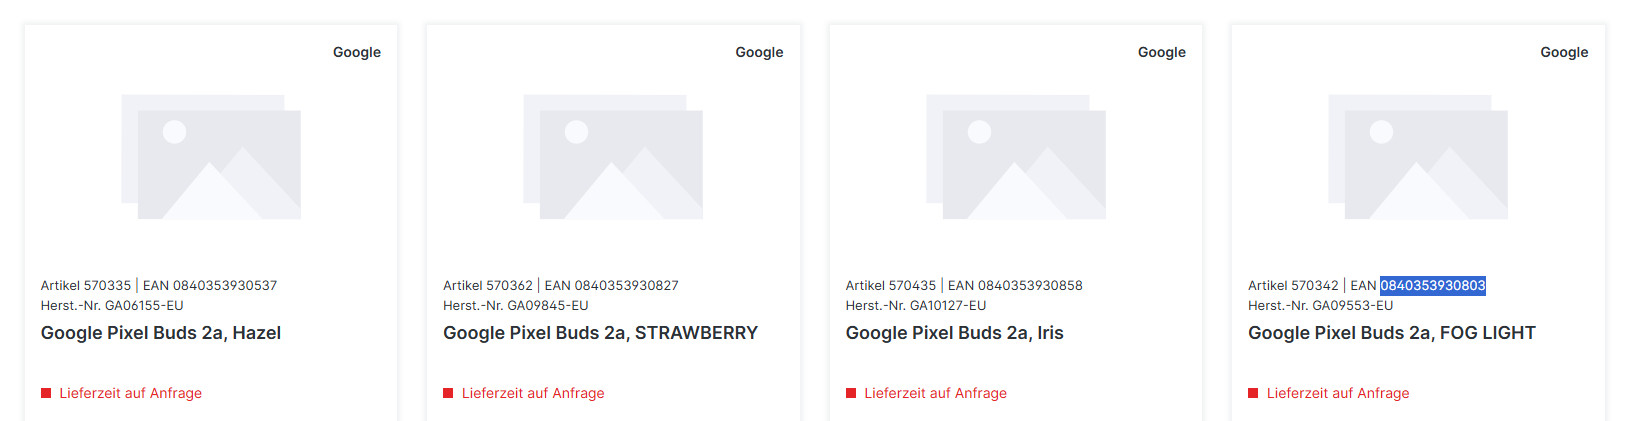Click the STRAWBERRY product placeholder image
The height and width of the screenshot is (421, 1636).
tap(613, 157)
